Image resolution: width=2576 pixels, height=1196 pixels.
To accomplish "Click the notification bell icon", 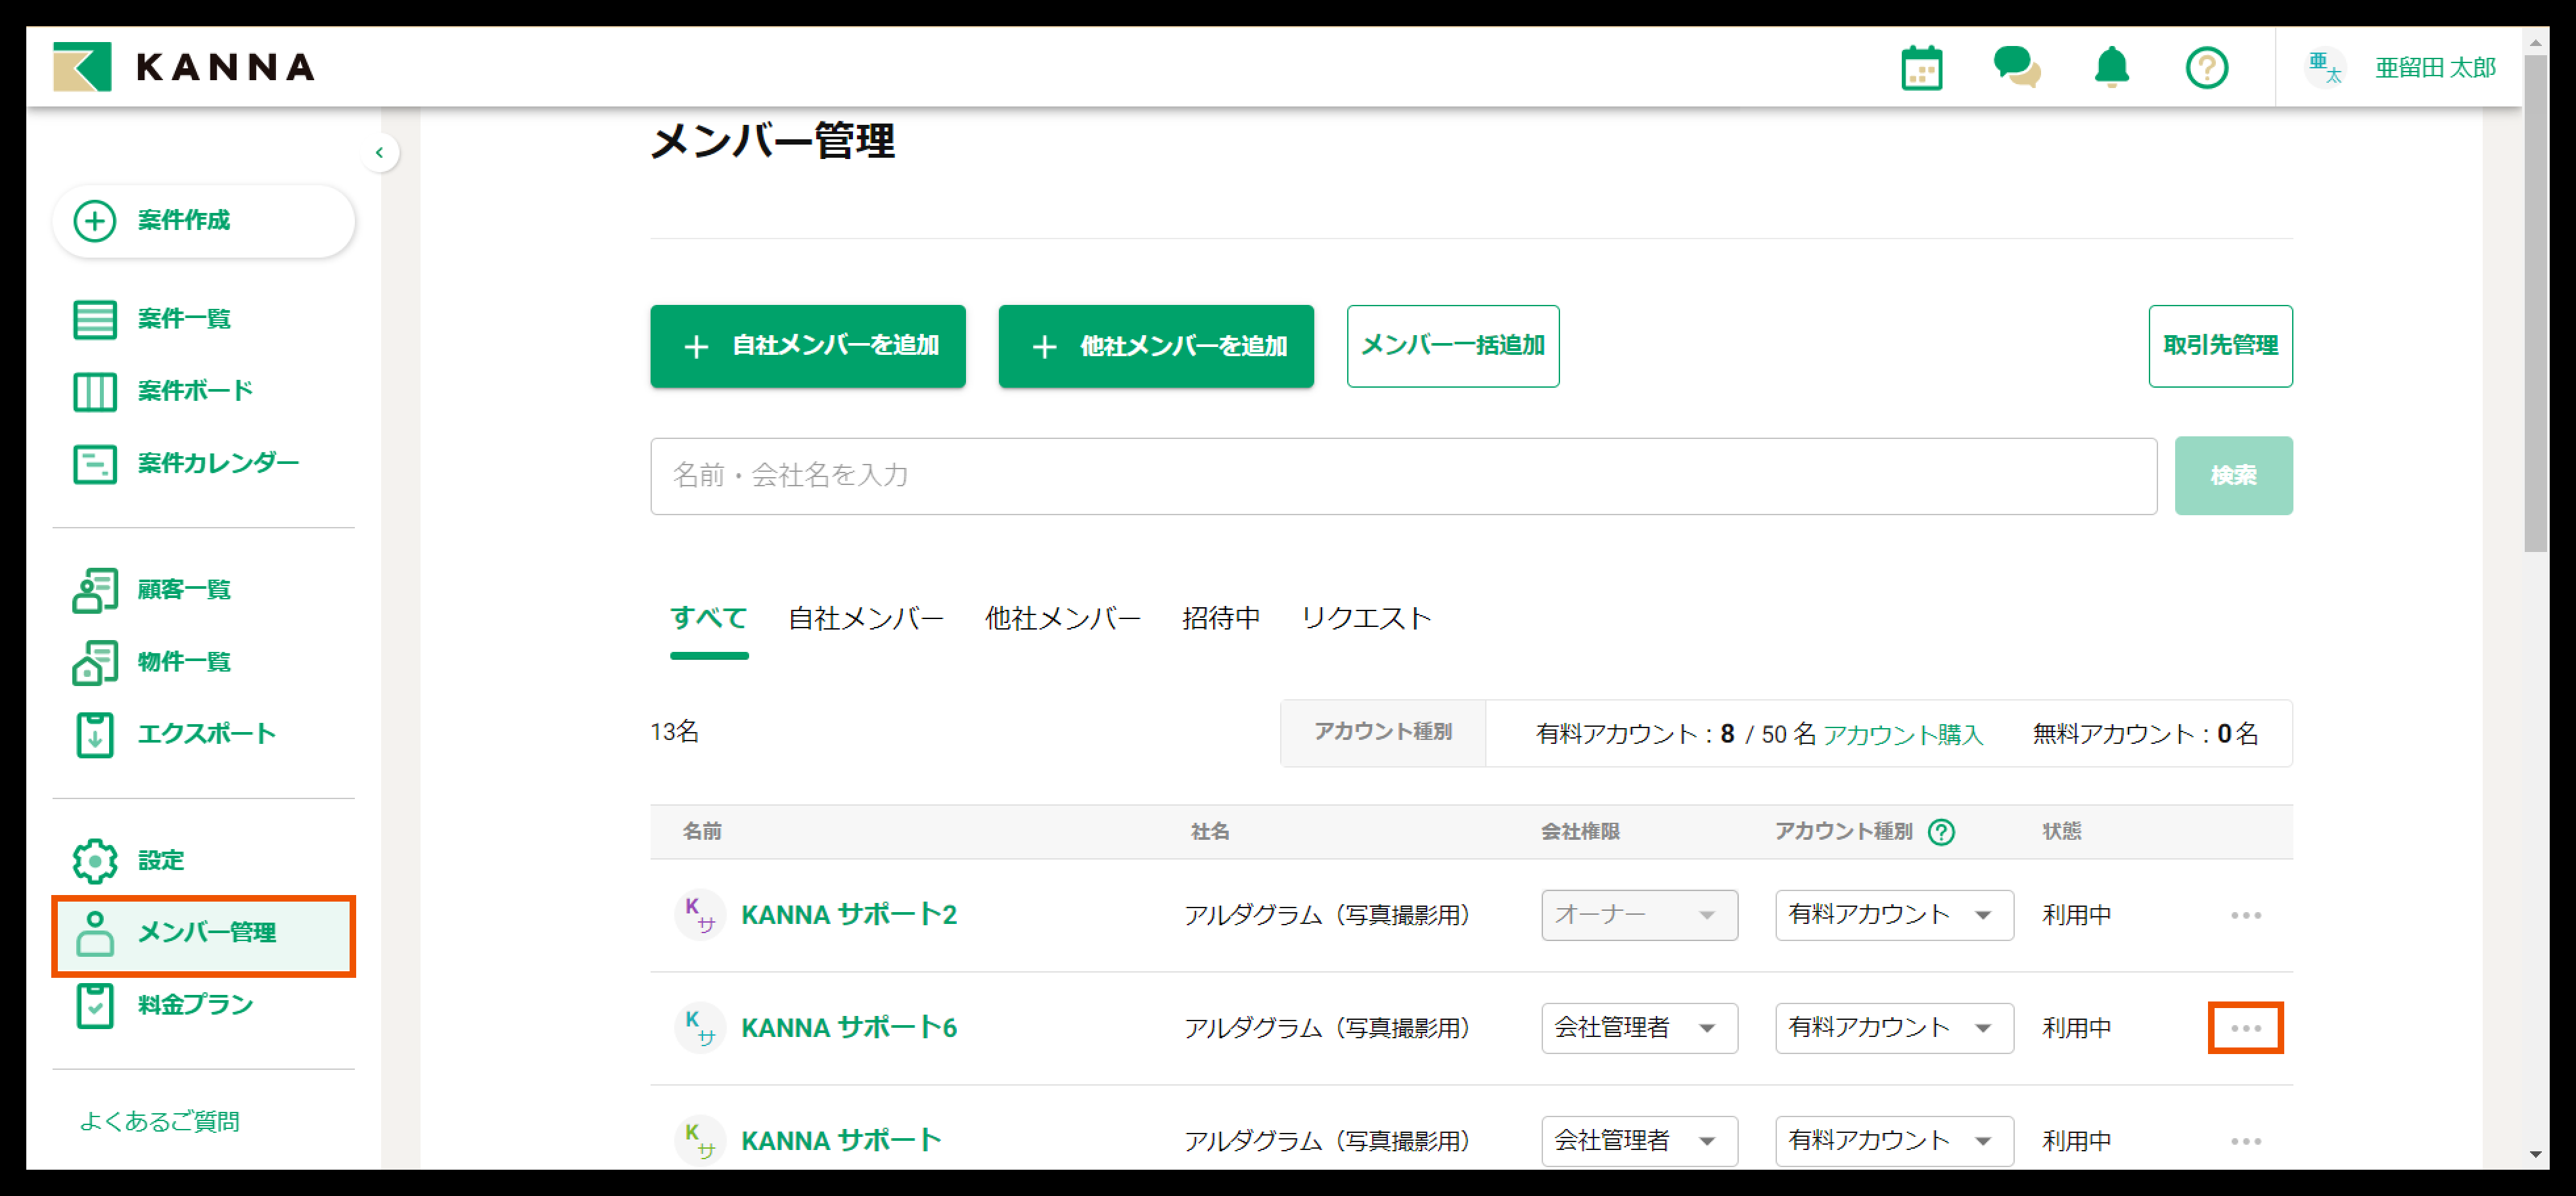I will (x=2111, y=68).
